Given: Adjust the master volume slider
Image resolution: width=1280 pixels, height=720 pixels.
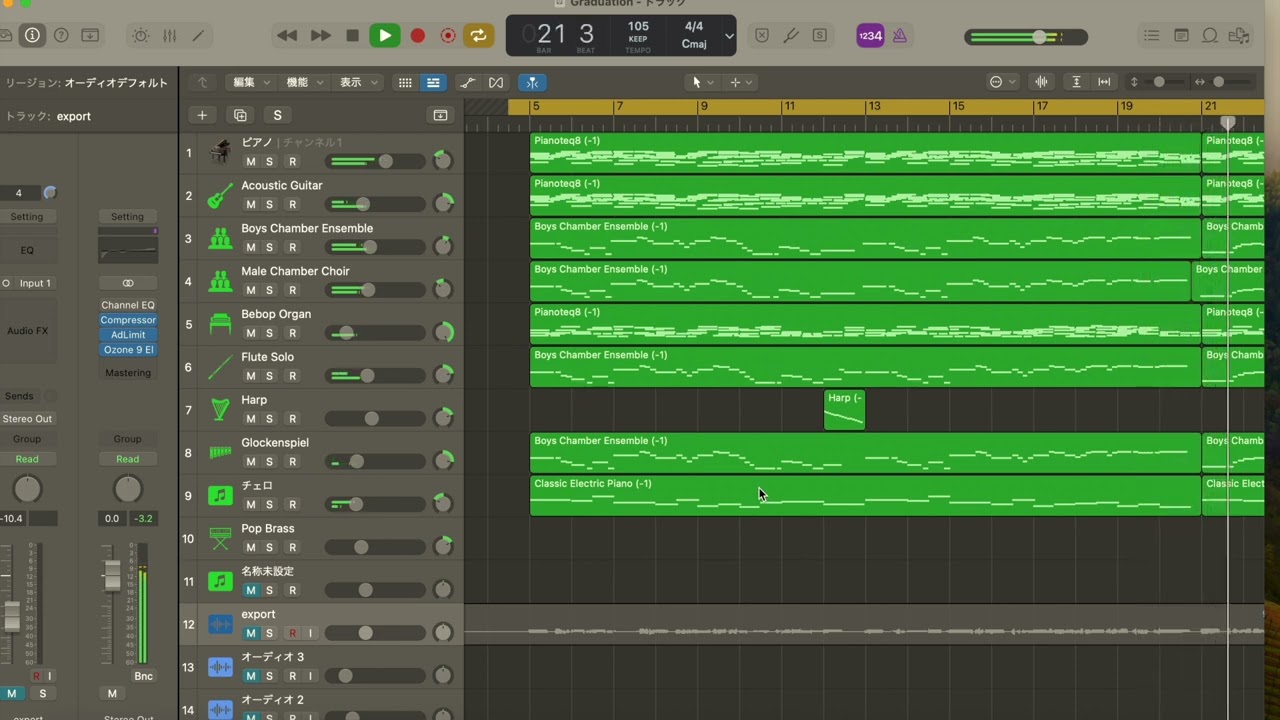Looking at the screenshot, I should tap(1026, 37).
